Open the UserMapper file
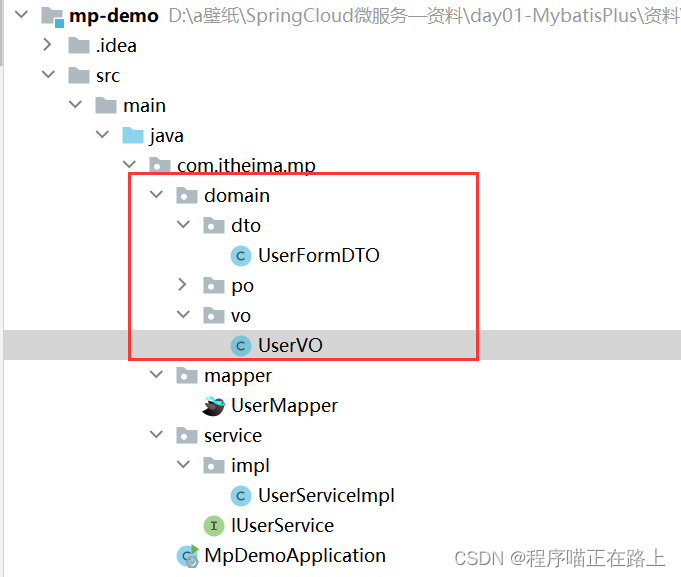 tap(284, 406)
